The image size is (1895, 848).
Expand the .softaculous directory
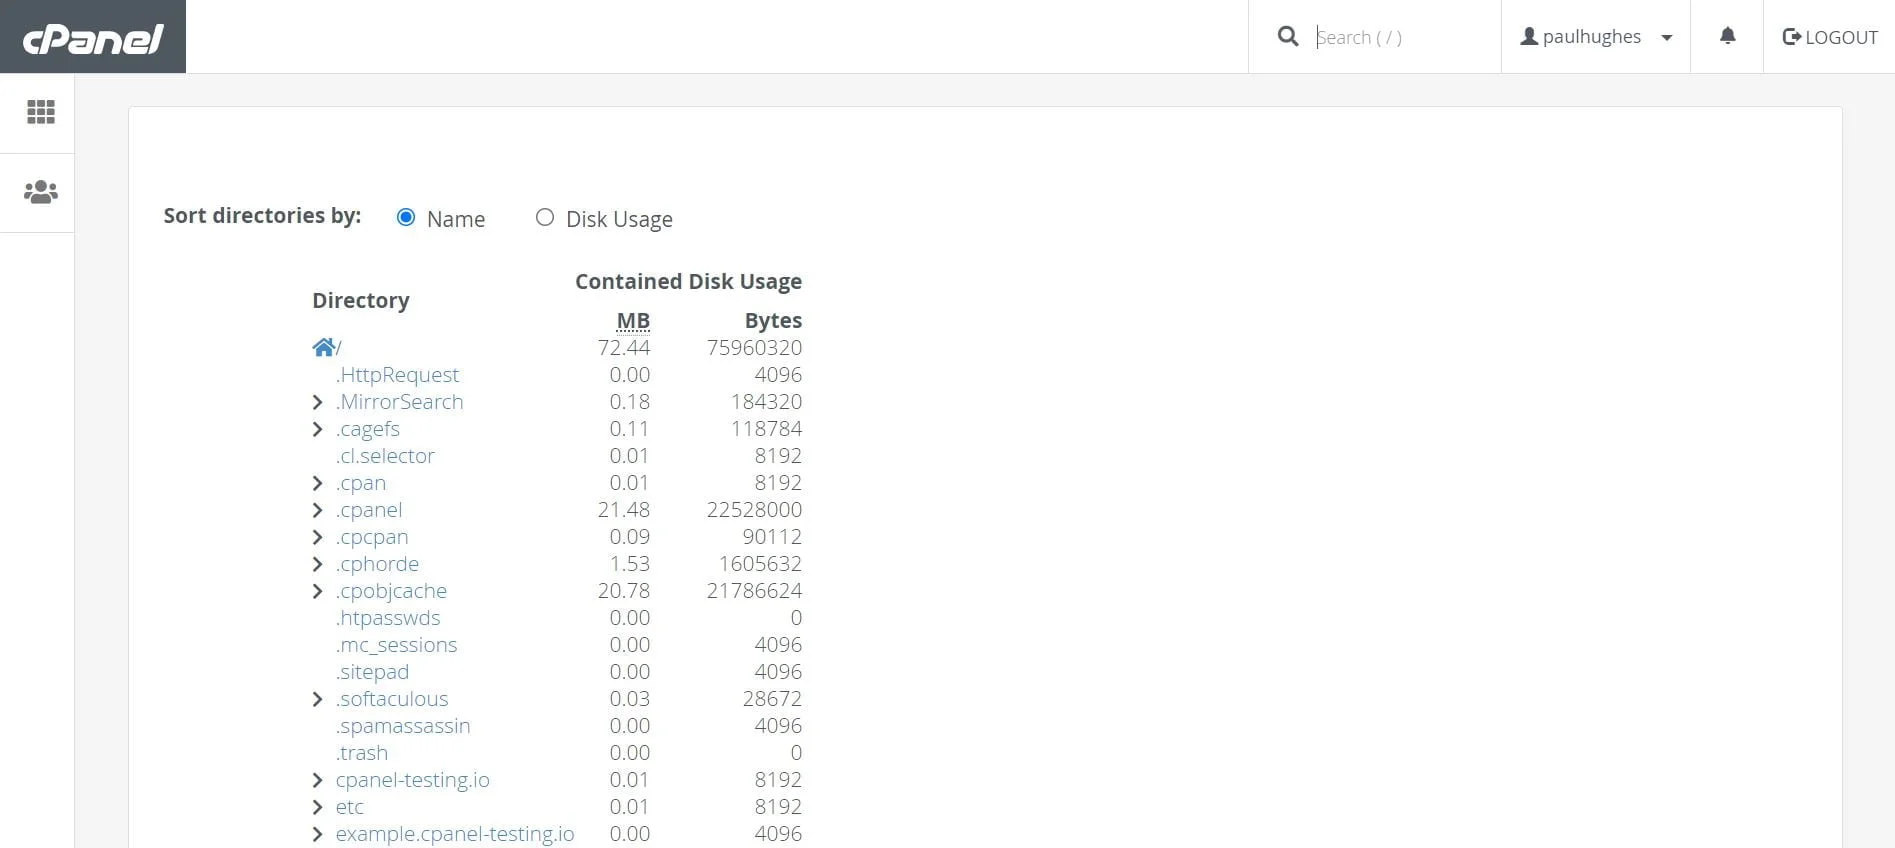tap(318, 699)
